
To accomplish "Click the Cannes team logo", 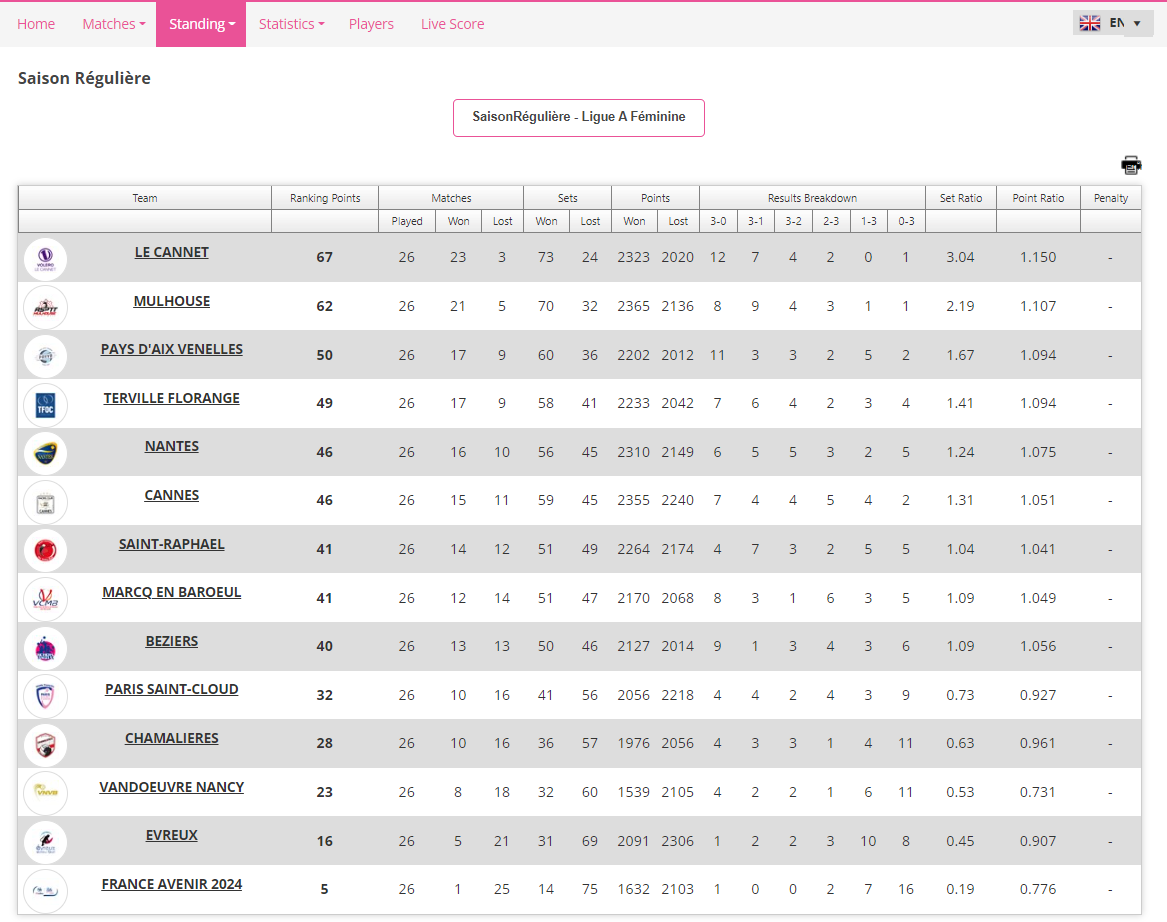I will pyautogui.click(x=45, y=502).
